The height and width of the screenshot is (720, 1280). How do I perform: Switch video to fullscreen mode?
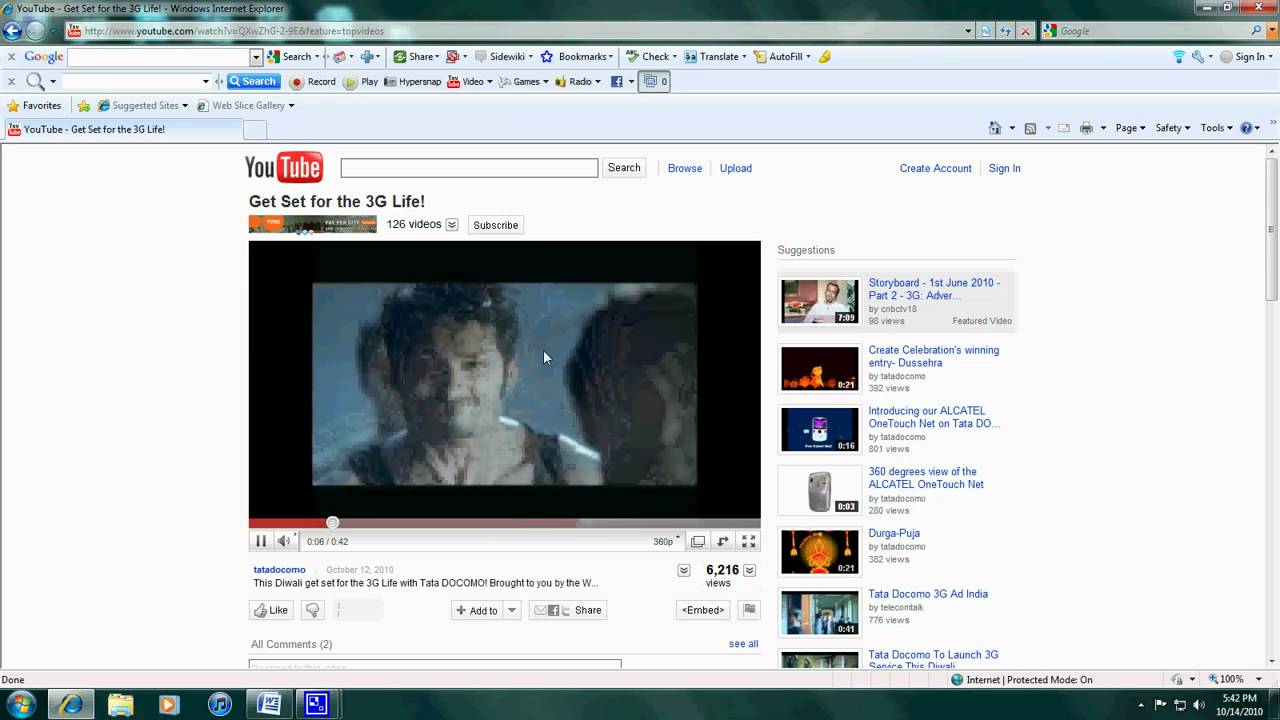pos(748,541)
